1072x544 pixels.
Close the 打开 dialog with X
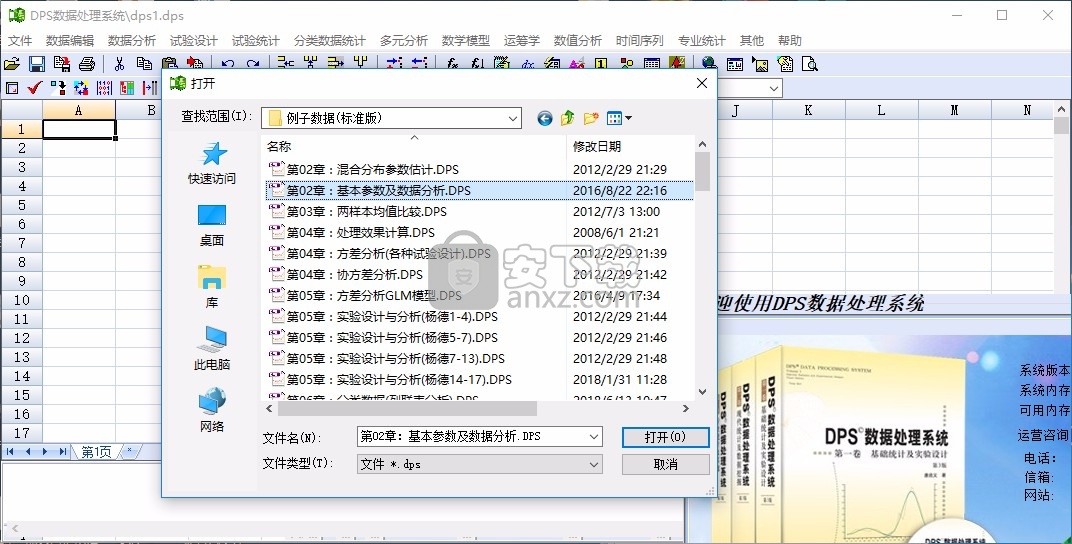(x=701, y=83)
